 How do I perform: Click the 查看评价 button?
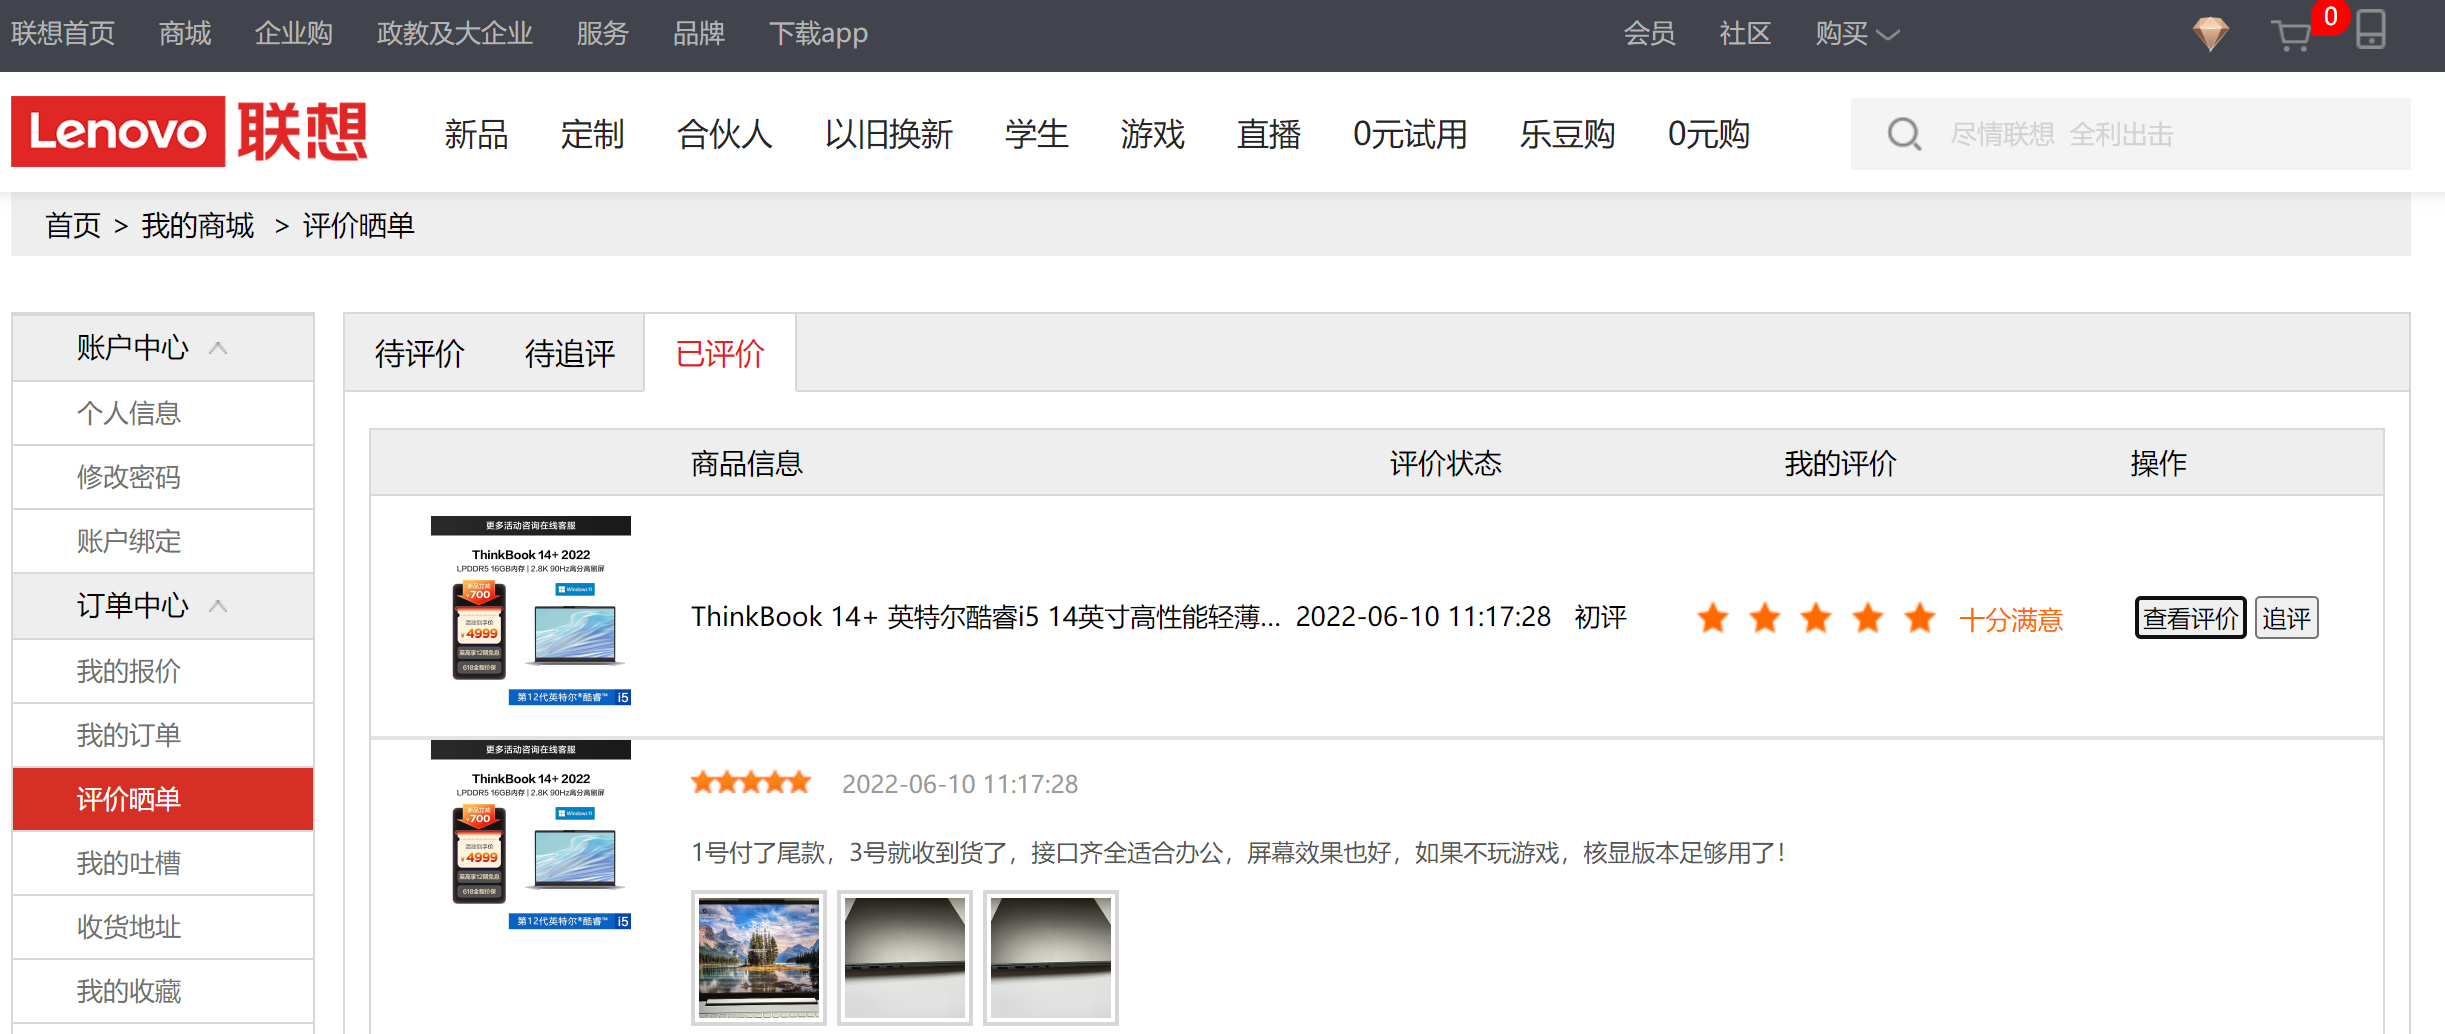2190,618
